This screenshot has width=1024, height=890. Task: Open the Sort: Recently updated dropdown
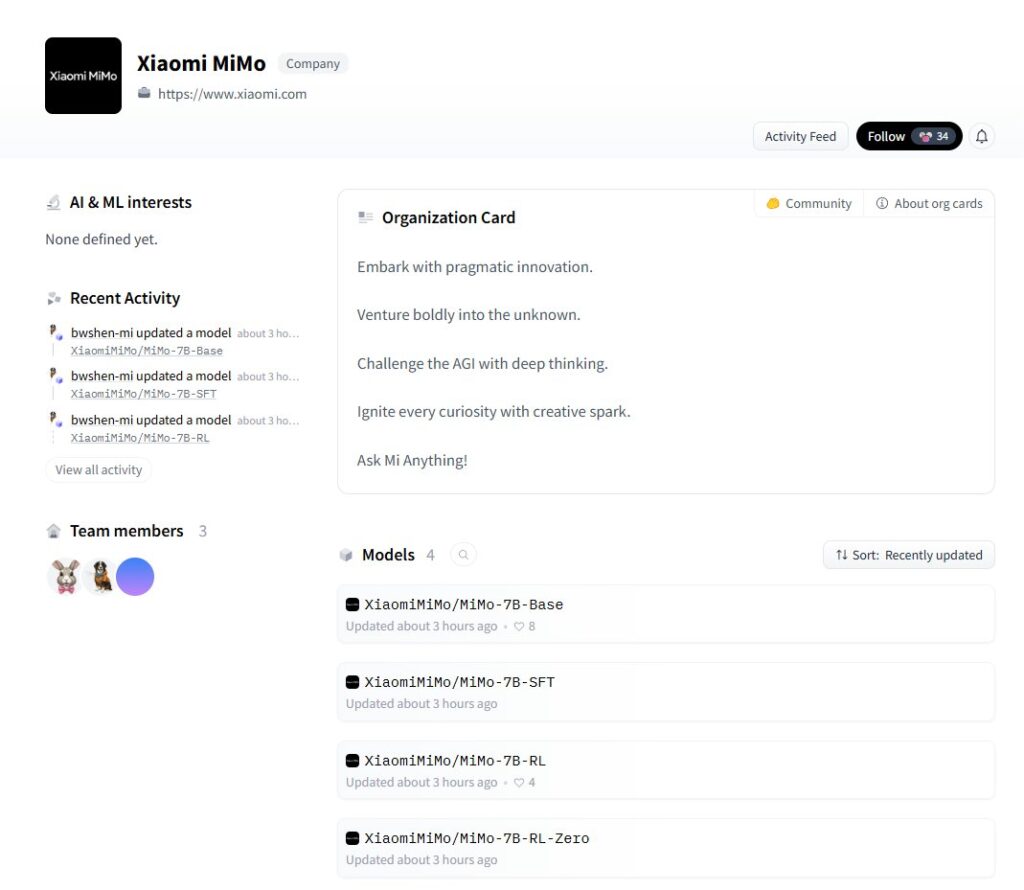point(908,555)
